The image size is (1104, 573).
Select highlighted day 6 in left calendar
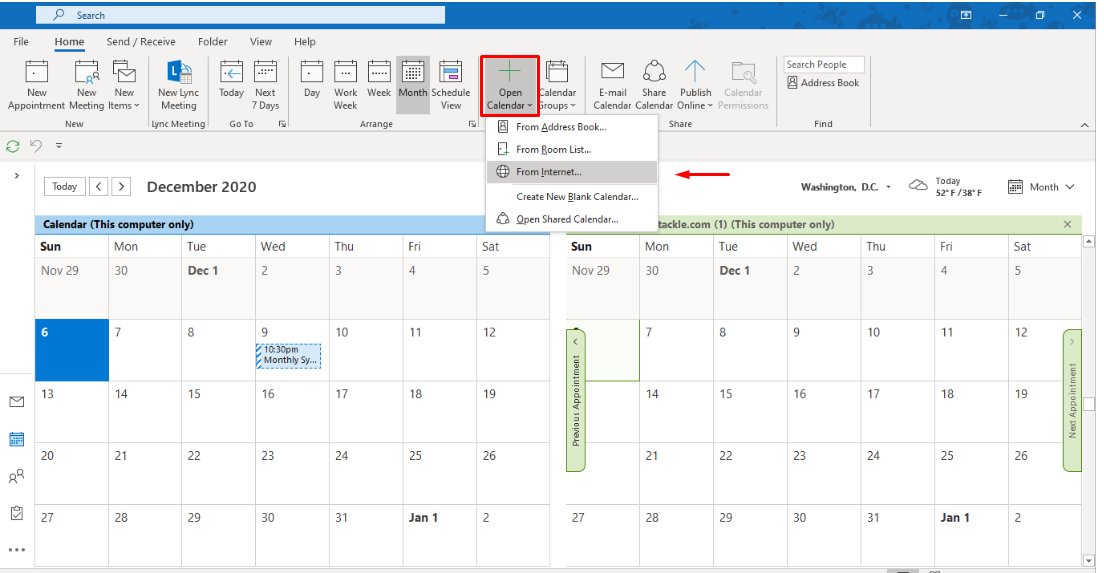(72, 350)
